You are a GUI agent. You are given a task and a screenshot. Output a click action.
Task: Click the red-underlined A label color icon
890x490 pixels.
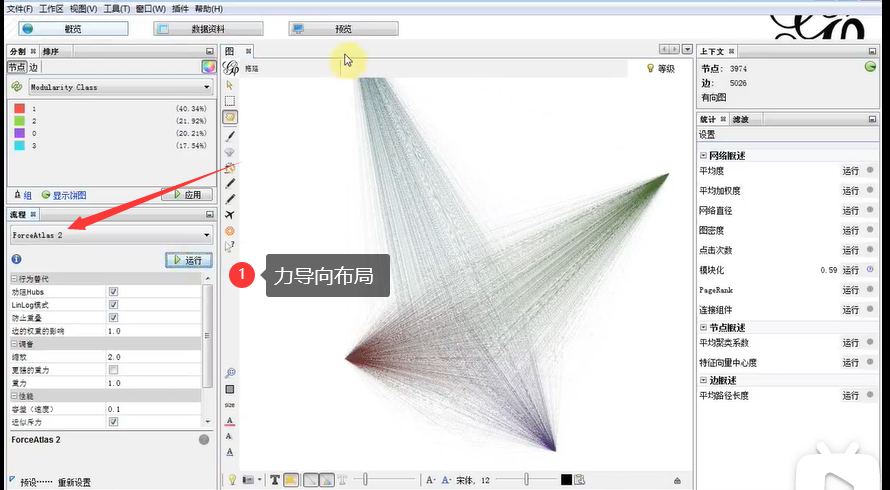tap(229, 421)
